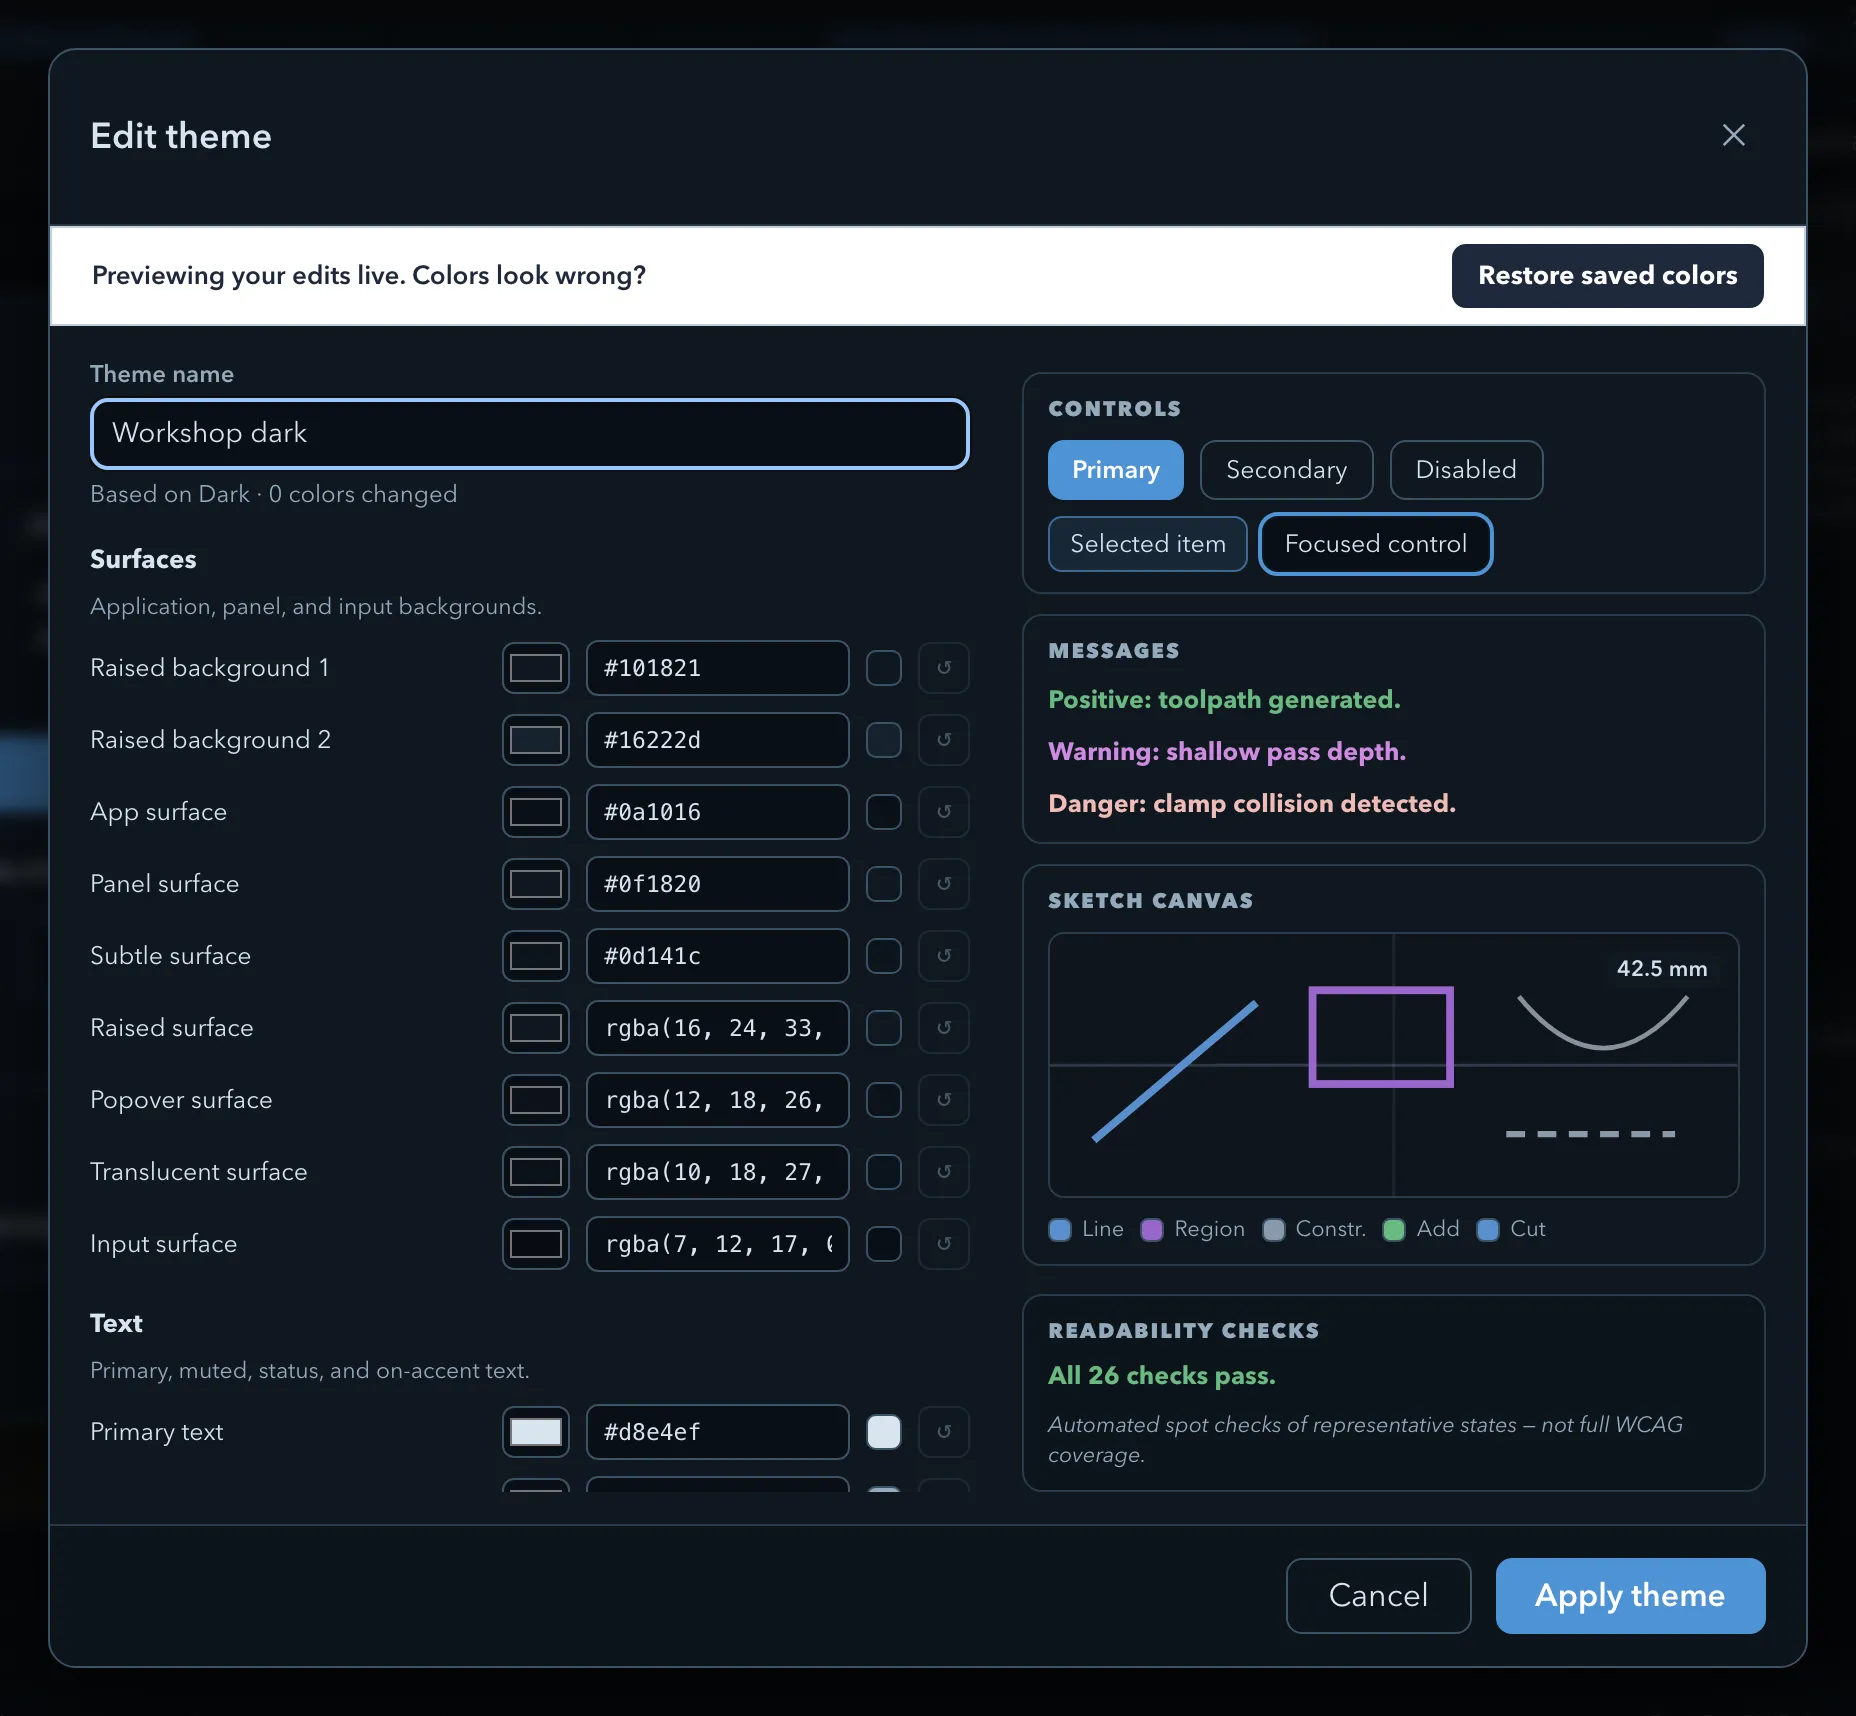Edit the #0a1016 hex value field
The image size is (1856, 1716).
tap(718, 812)
